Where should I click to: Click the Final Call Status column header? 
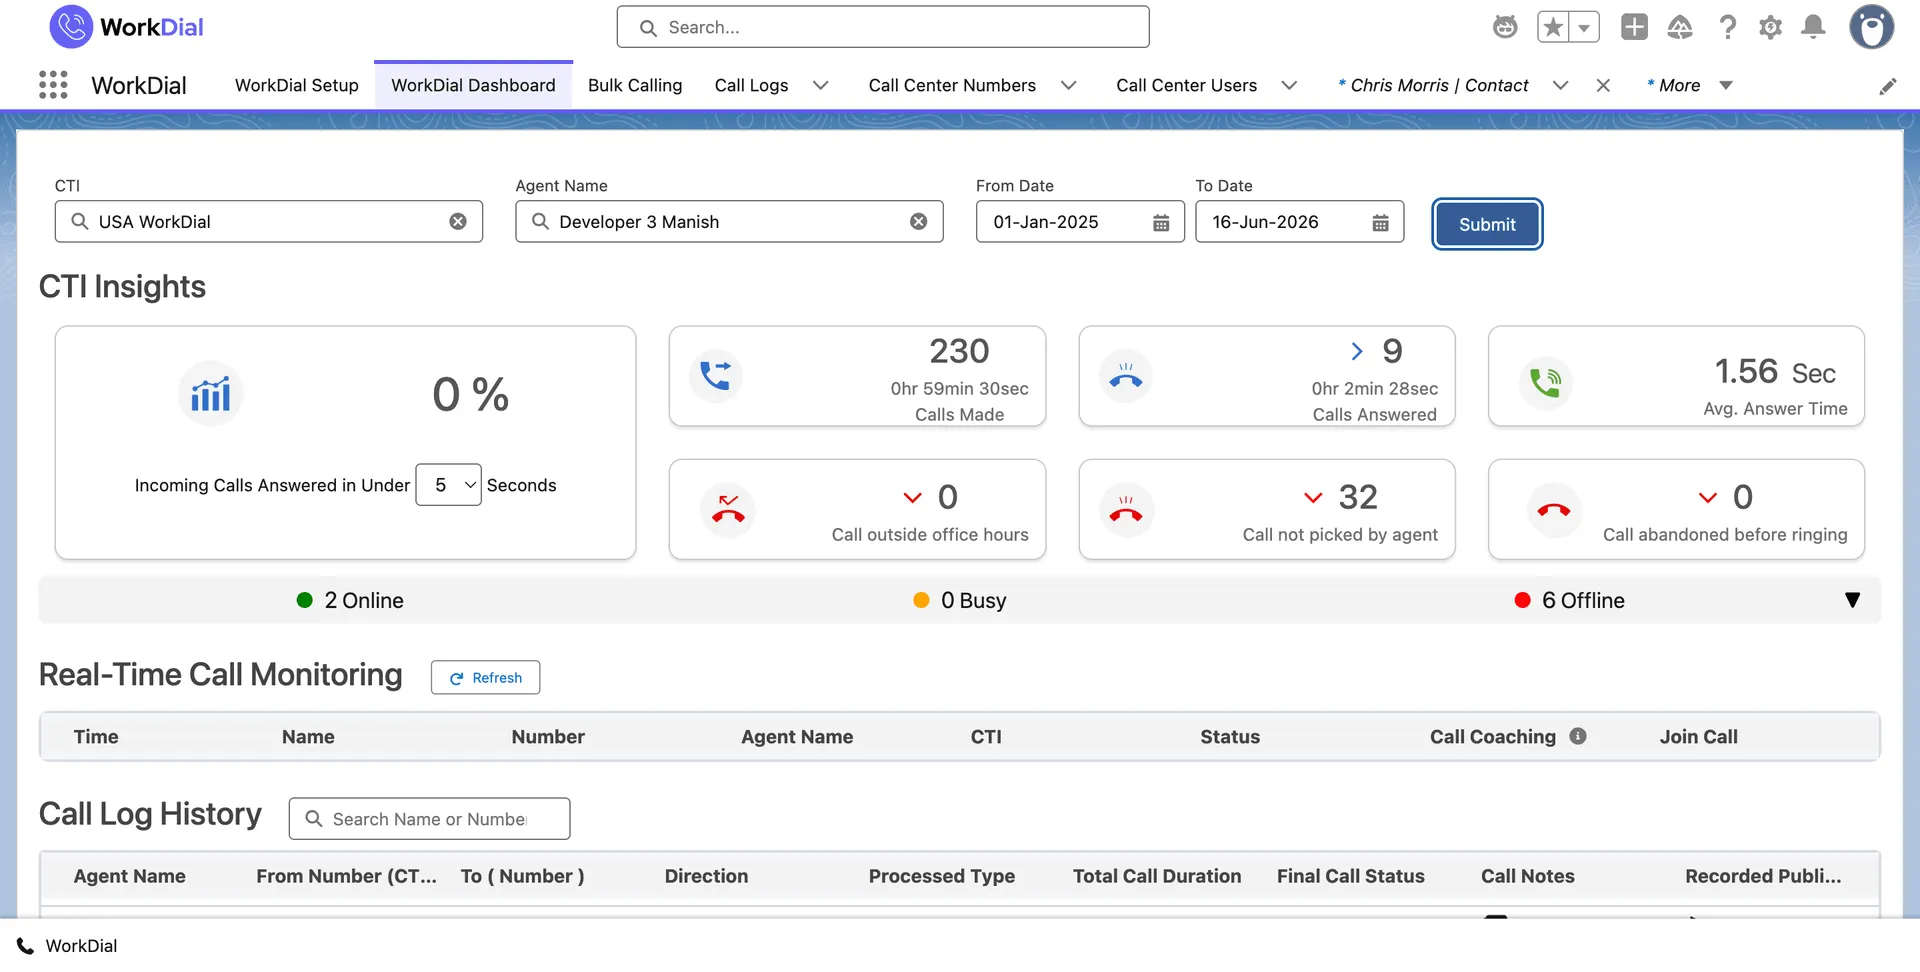pos(1350,876)
